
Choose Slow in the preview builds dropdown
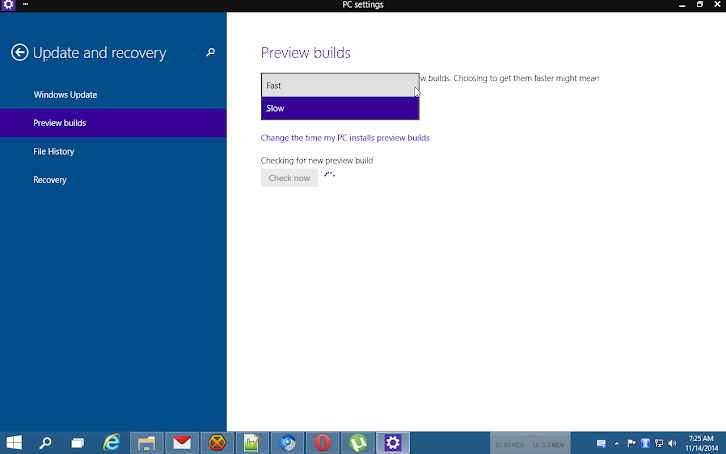click(x=340, y=108)
